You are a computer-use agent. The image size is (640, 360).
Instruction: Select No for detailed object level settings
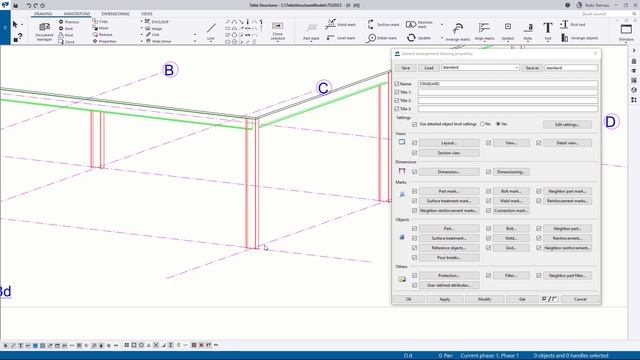pos(482,124)
